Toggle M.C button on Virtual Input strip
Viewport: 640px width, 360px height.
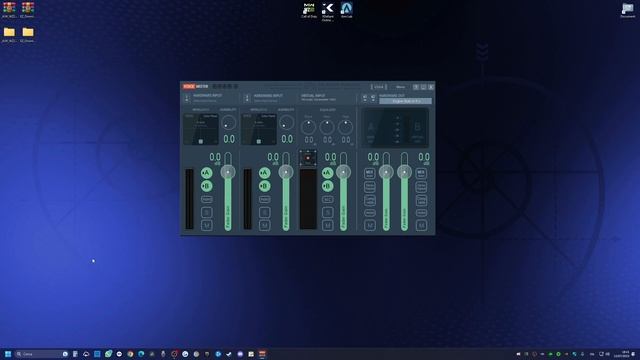pos(327,199)
